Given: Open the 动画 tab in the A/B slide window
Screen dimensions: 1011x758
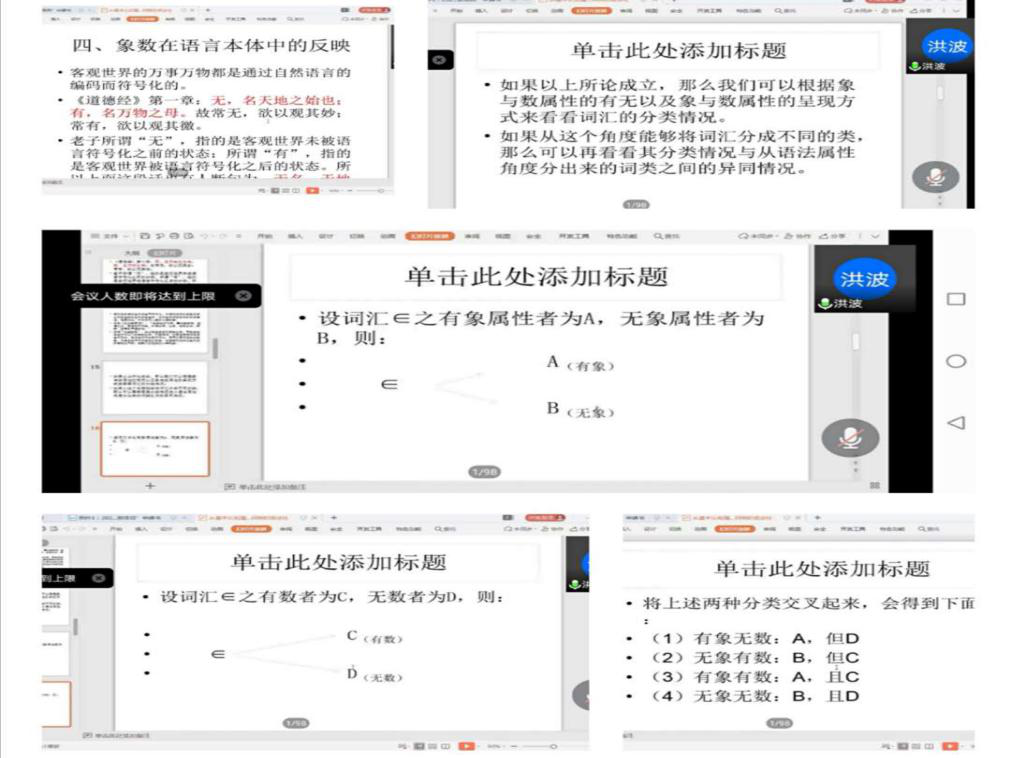Looking at the screenshot, I should [388, 237].
